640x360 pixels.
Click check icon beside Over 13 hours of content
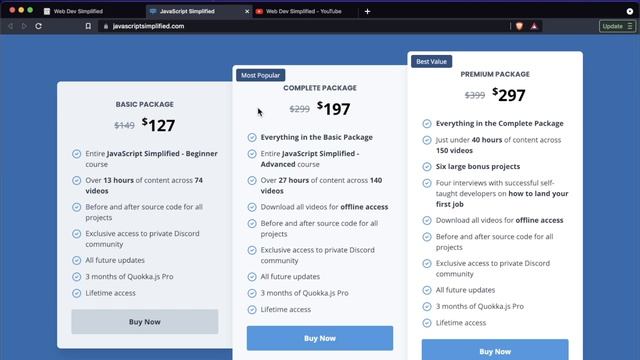click(x=76, y=180)
